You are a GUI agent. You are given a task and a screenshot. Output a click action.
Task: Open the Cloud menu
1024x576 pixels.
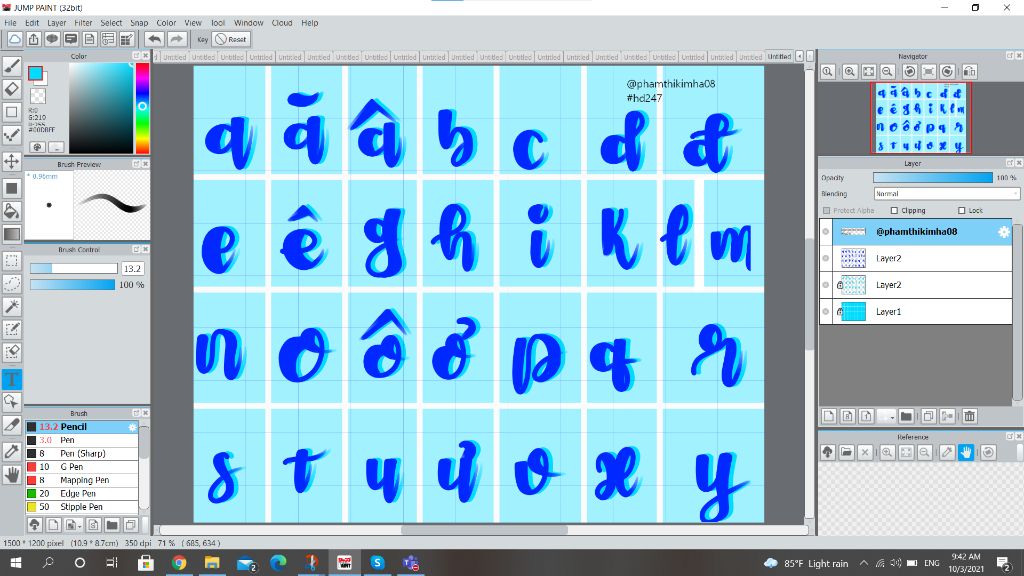coord(282,23)
